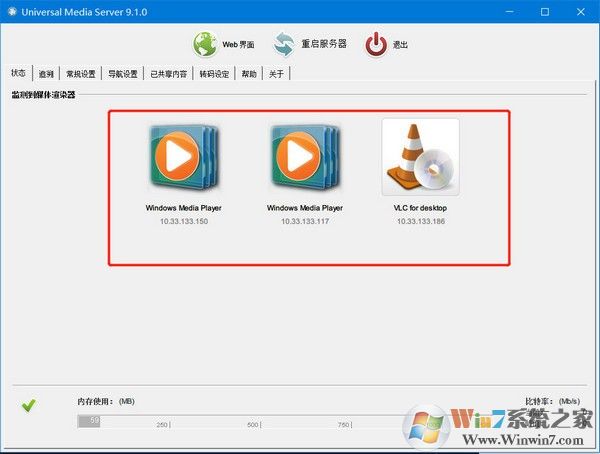Screen dimensions: 600x454
Task: Click the Web 界面 button label
Action: 238,44
